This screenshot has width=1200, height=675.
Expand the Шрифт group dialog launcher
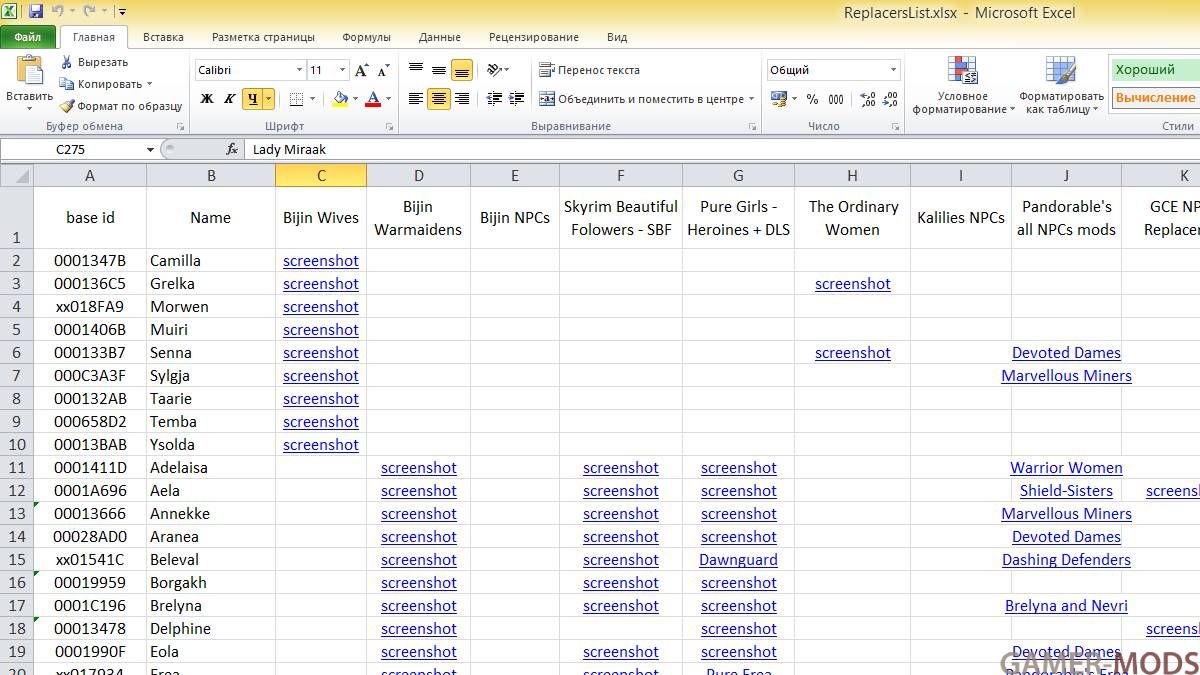point(390,127)
